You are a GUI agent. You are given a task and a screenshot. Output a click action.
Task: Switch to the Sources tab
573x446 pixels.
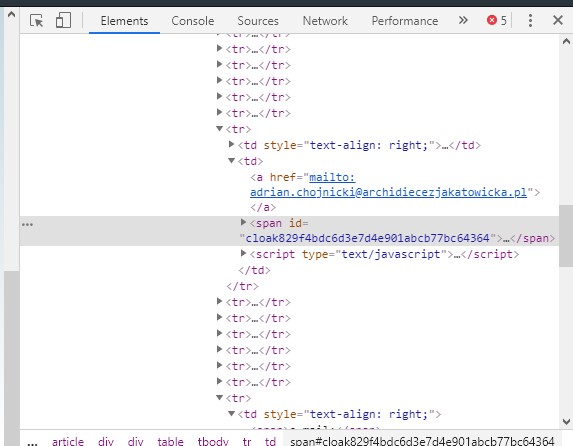[x=258, y=21]
